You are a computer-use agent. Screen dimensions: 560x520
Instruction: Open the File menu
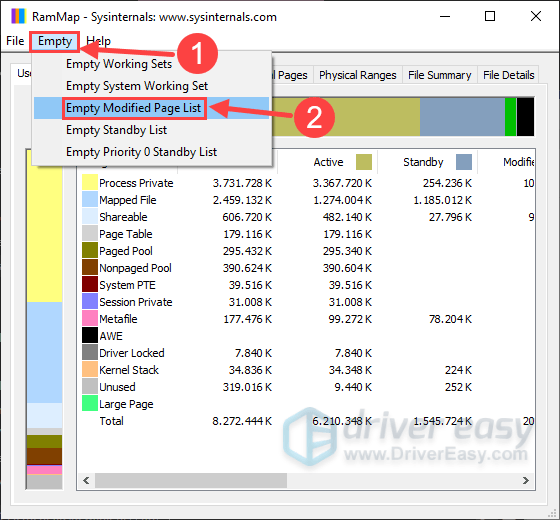point(15,41)
